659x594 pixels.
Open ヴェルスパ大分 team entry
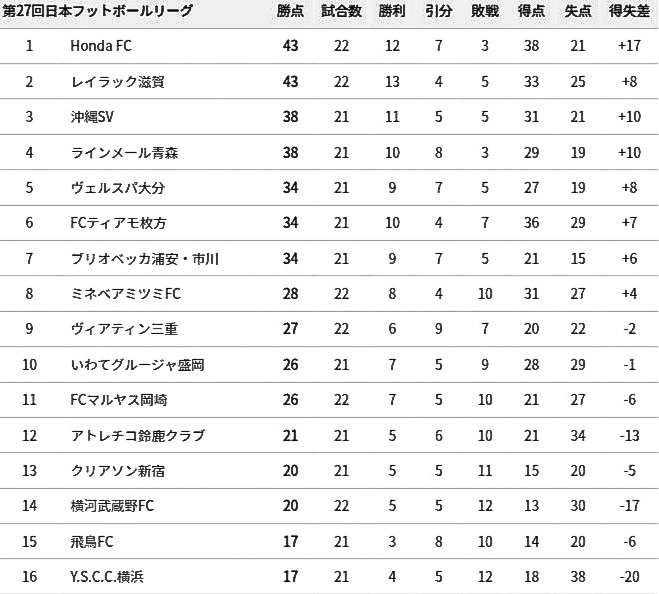[117, 188]
